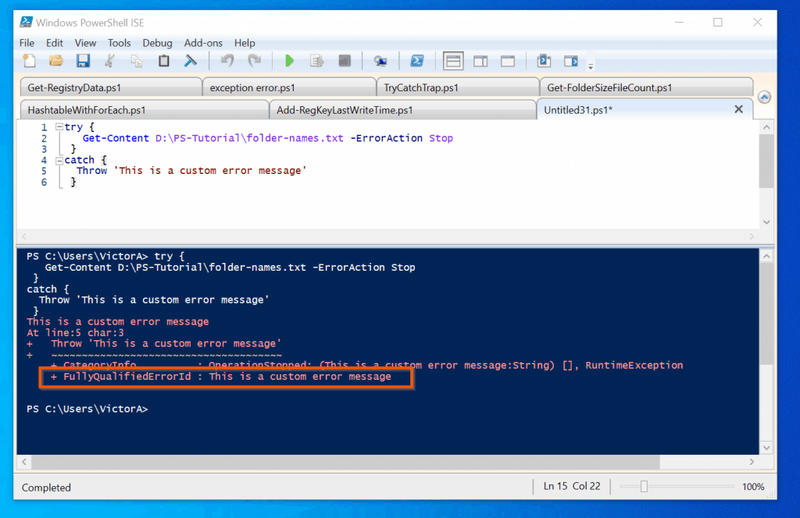Click the Open script folder icon

(x=56, y=61)
